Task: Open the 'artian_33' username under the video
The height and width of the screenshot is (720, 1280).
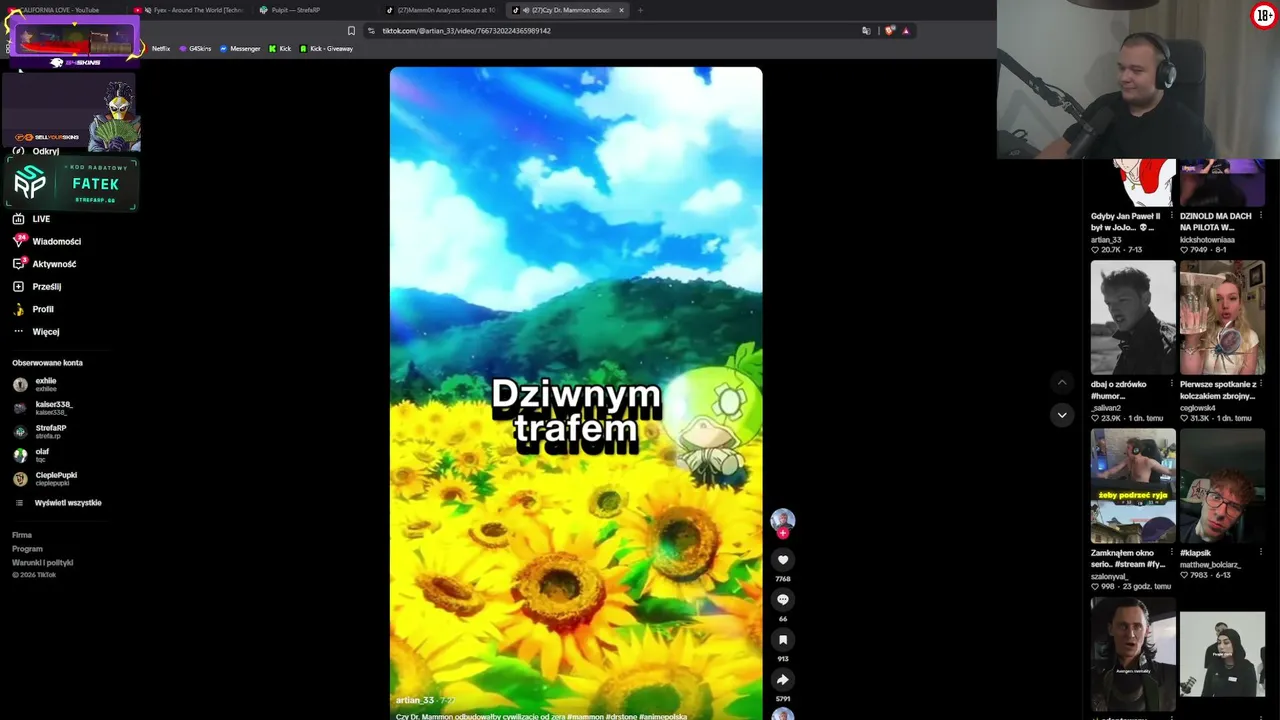Action: pyautogui.click(x=415, y=700)
